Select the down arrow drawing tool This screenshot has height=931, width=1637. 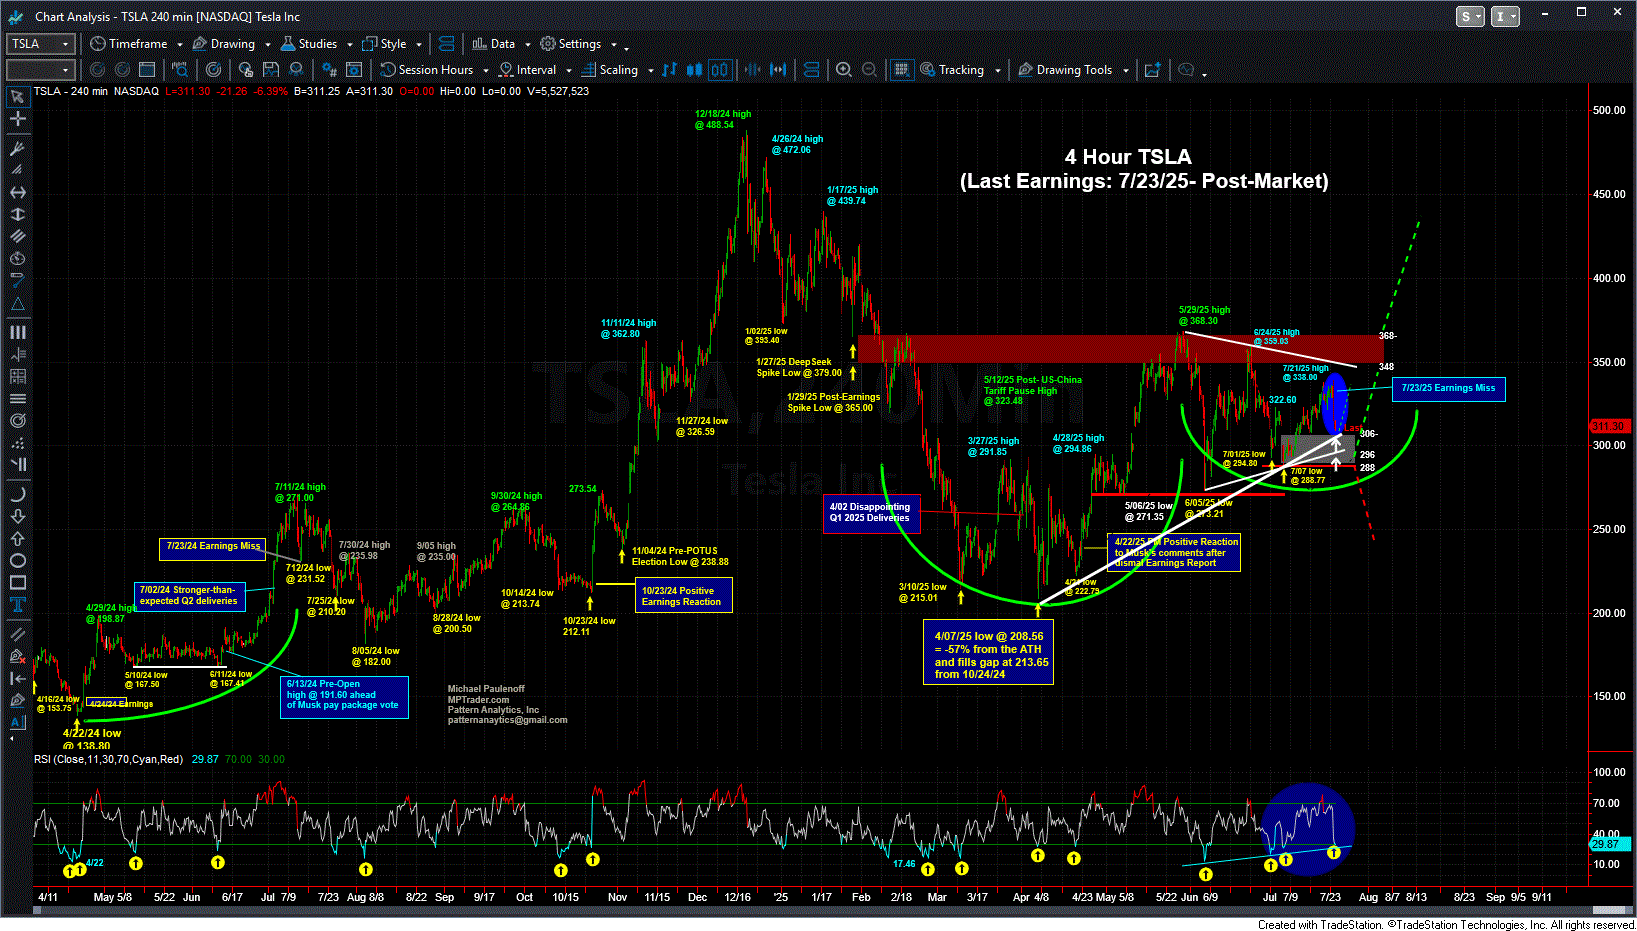click(x=17, y=516)
